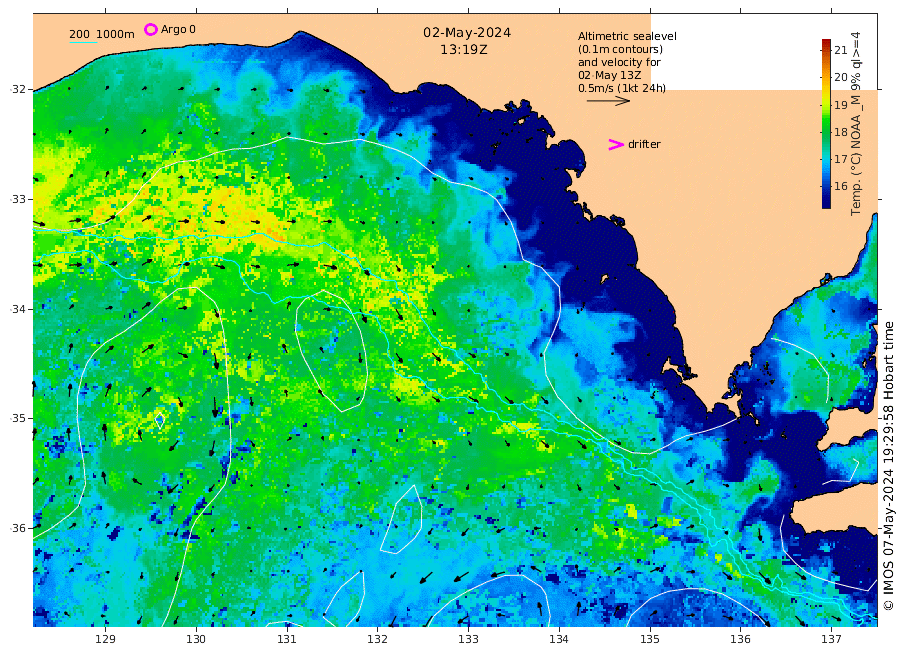Click the longitude label 129

106,639
